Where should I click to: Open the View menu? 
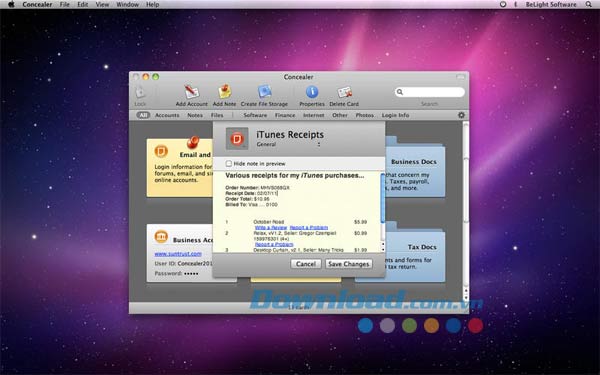(102, 5)
